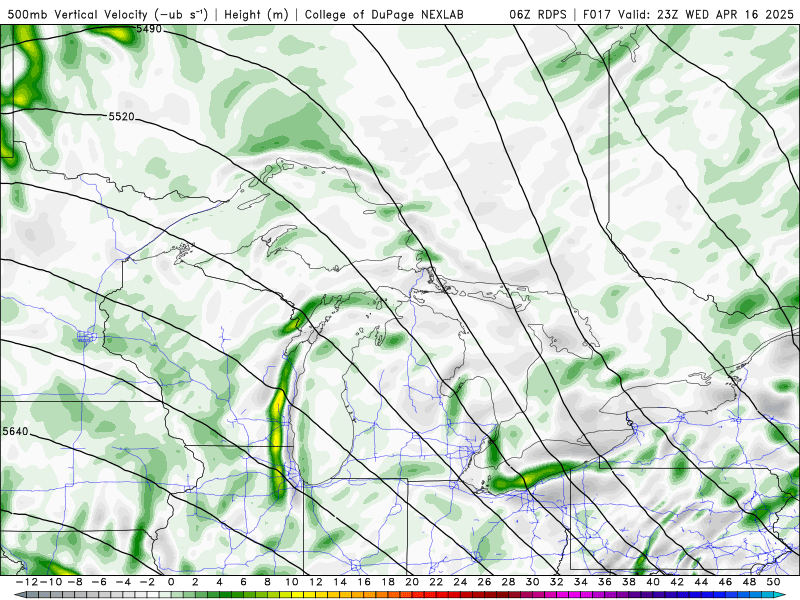Screen dimensions: 800x600
Task: Click the 32 value on color scale
Action: click(x=557, y=582)
